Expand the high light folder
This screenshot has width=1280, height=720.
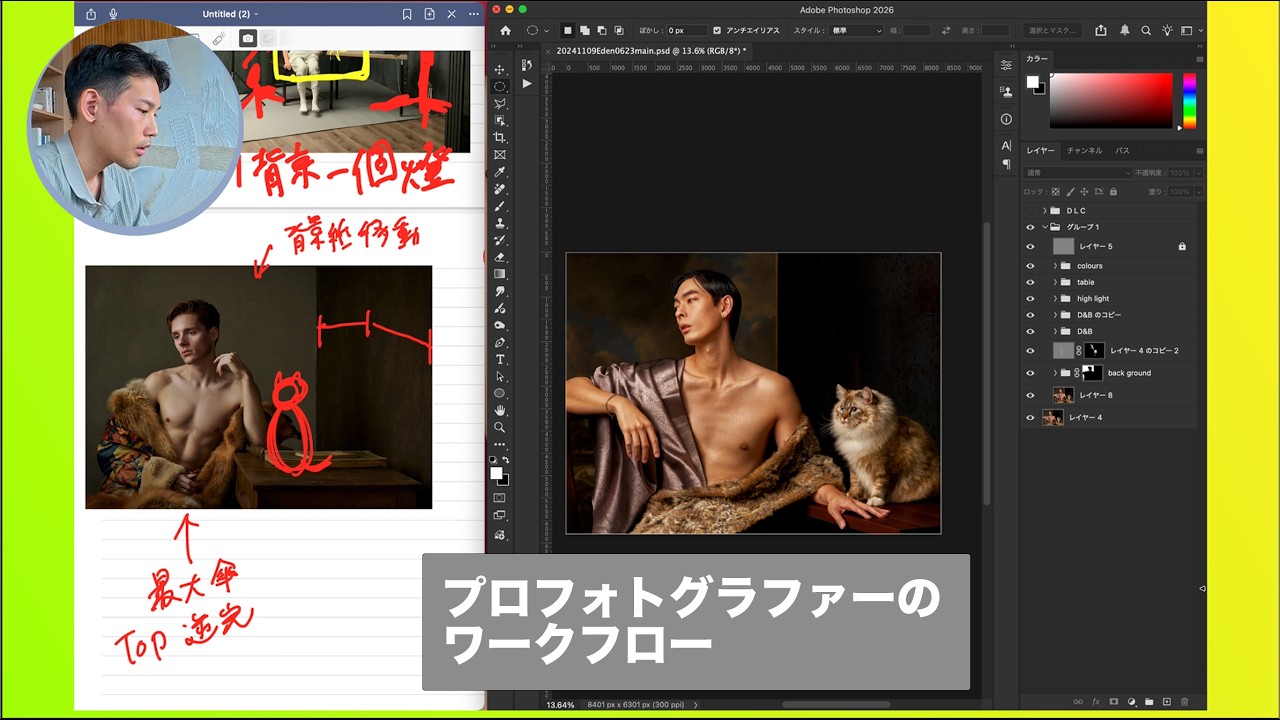[x=1055, y=298]
